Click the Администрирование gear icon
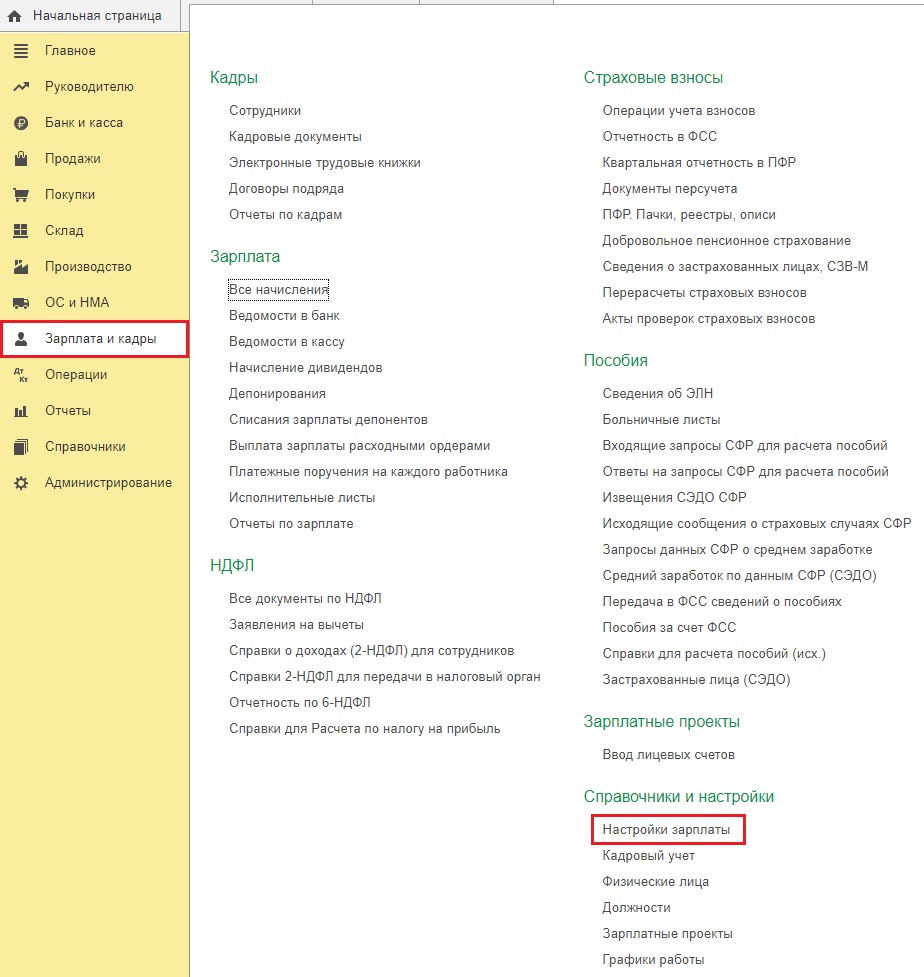 [21, 483]
